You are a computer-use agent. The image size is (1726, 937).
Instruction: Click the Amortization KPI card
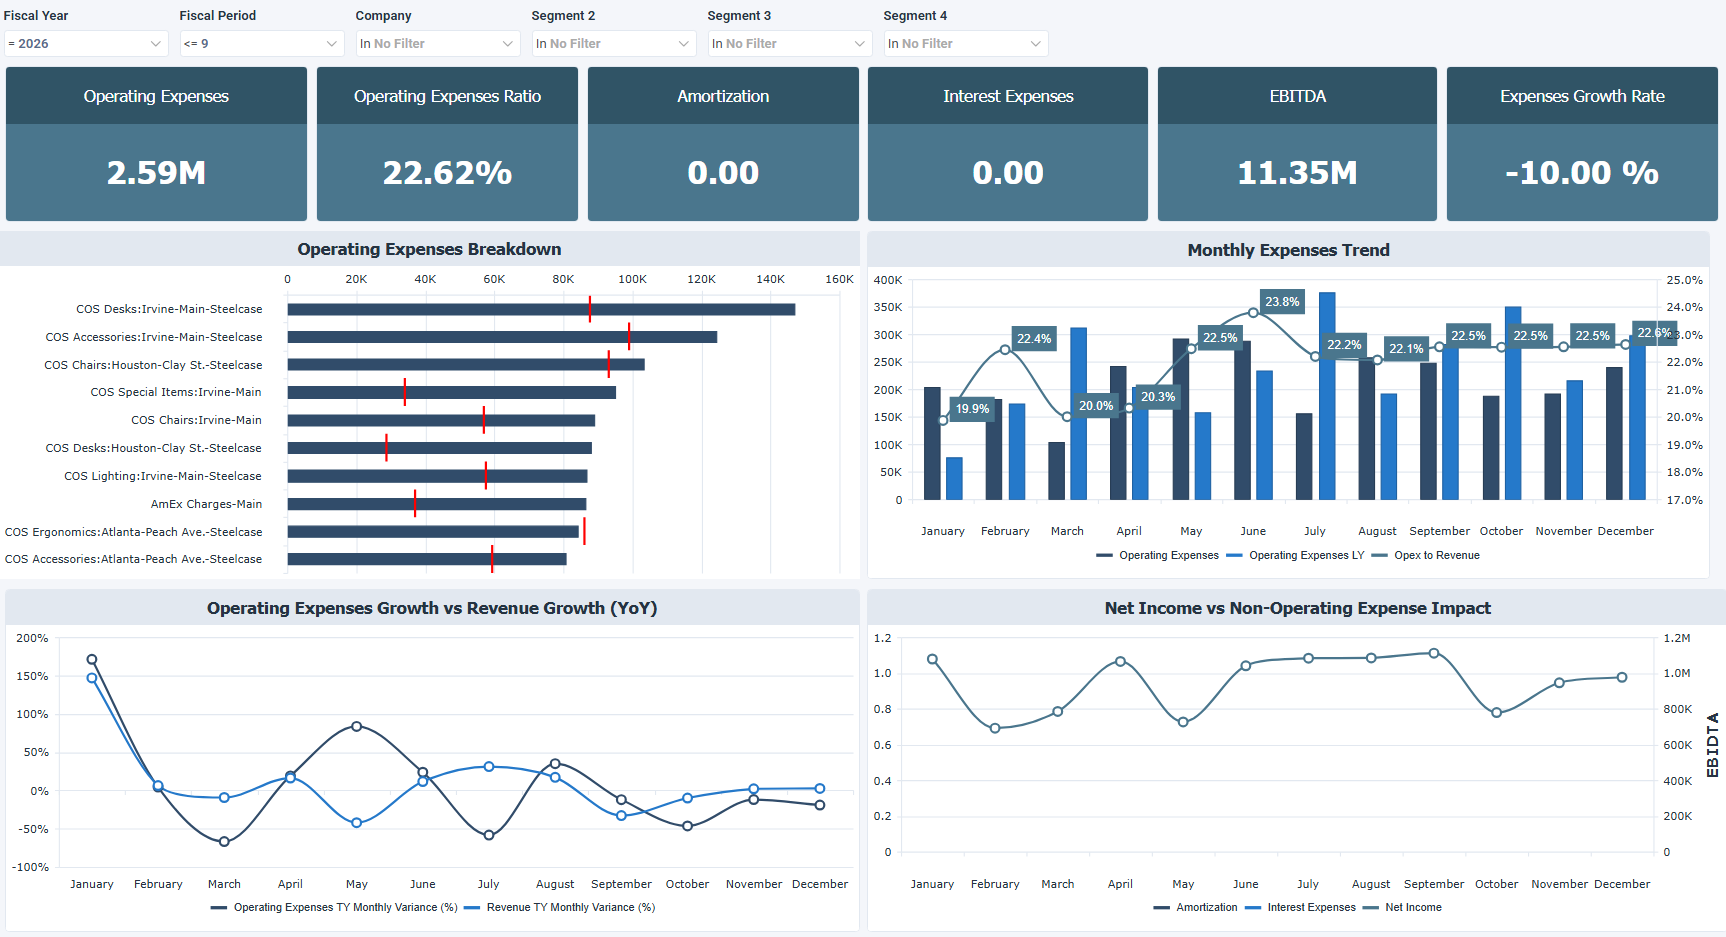point(723,144)
